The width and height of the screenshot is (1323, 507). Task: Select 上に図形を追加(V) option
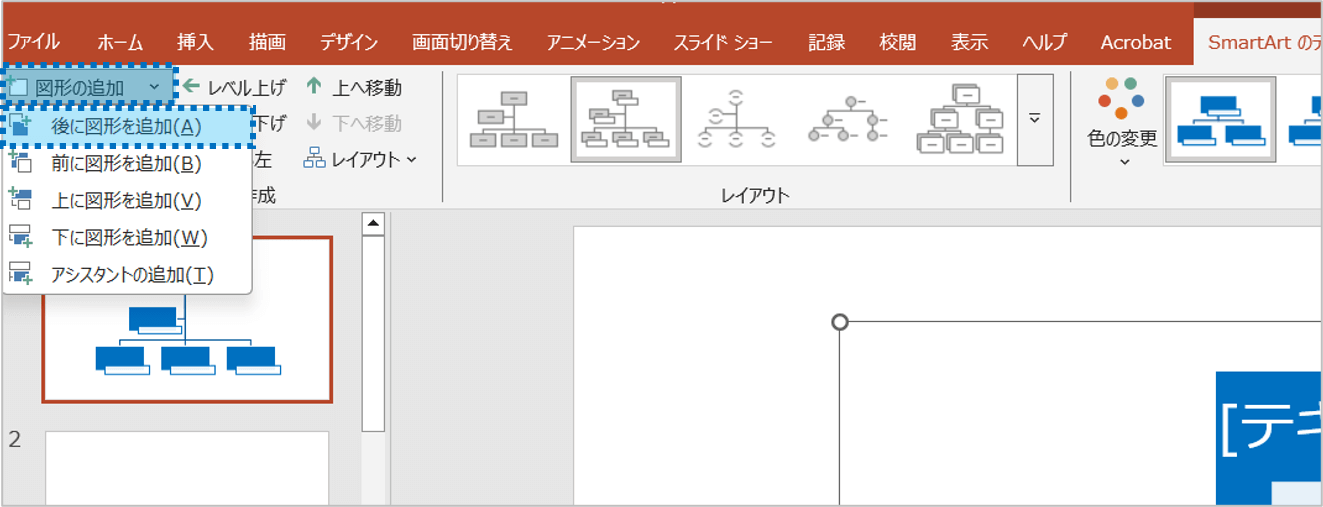tap(126, 201)
